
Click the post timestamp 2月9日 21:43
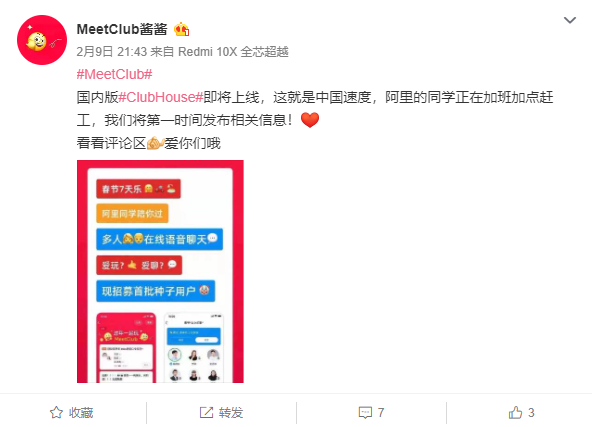[x=111, y=52]
